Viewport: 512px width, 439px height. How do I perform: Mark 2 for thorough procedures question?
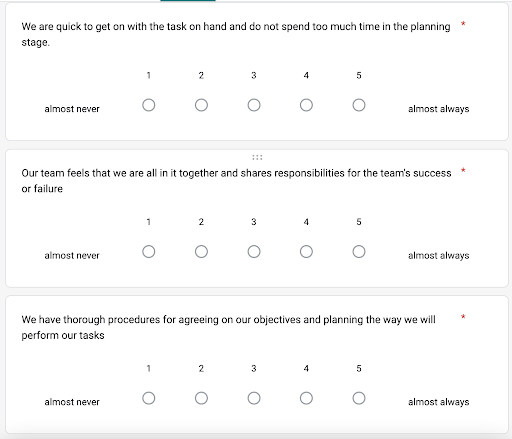tap(201, 398)
